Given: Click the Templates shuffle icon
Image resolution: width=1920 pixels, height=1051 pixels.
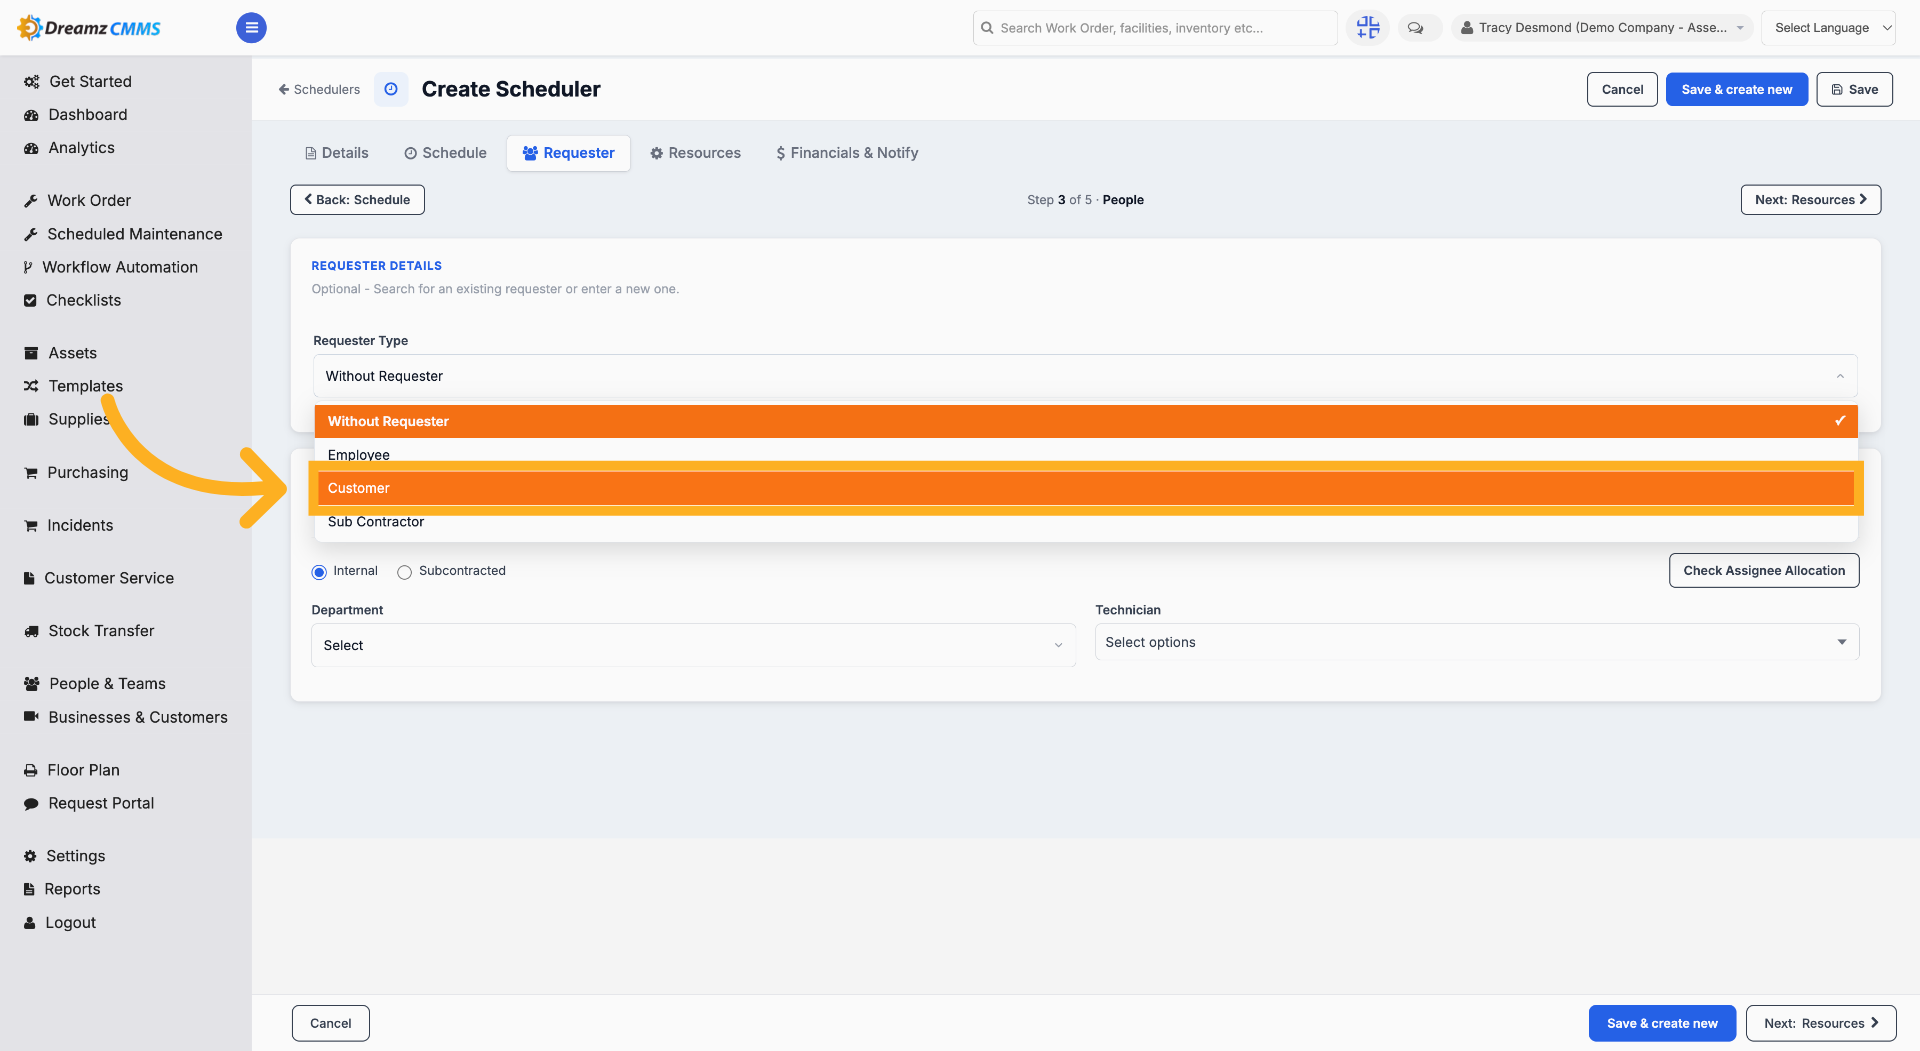Looking at the screenshot, I should pyautogui.click(x=31, y=386).
